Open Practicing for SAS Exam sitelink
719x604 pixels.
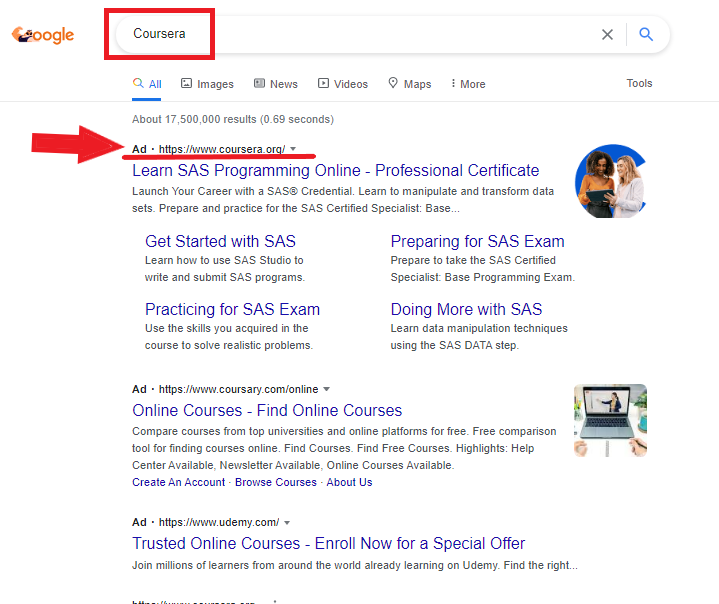(232, 309)
